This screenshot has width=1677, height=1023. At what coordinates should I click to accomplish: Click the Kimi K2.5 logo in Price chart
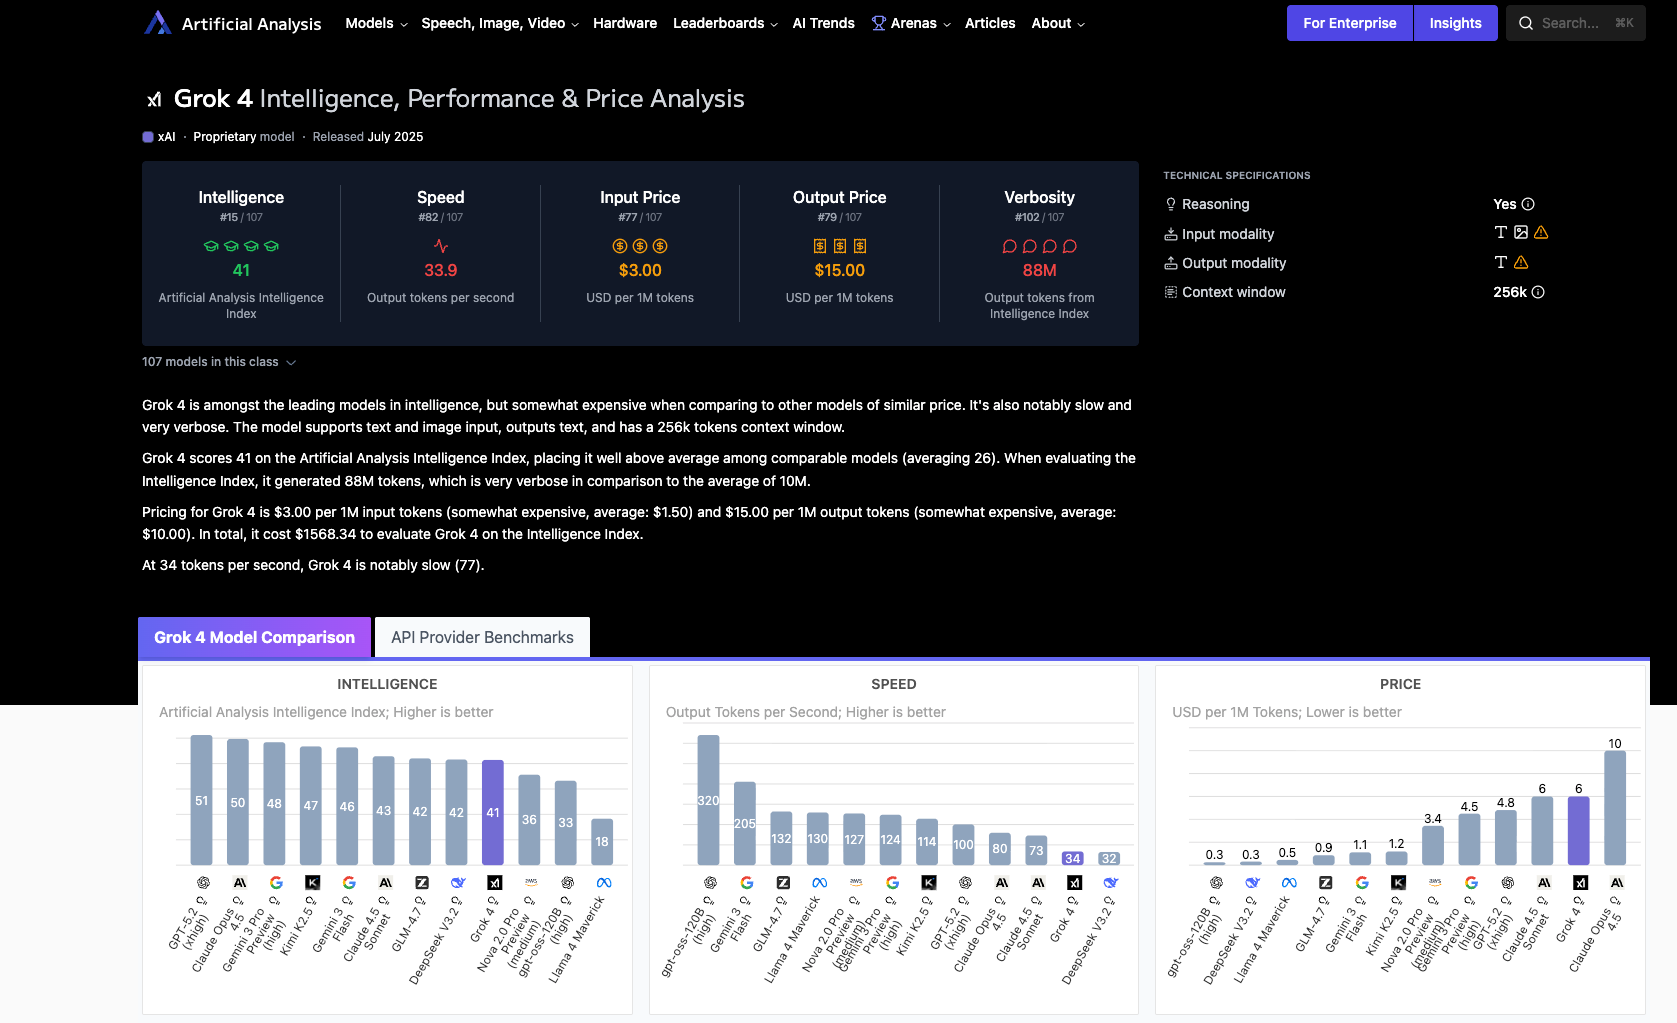[x=1398, y=883]
